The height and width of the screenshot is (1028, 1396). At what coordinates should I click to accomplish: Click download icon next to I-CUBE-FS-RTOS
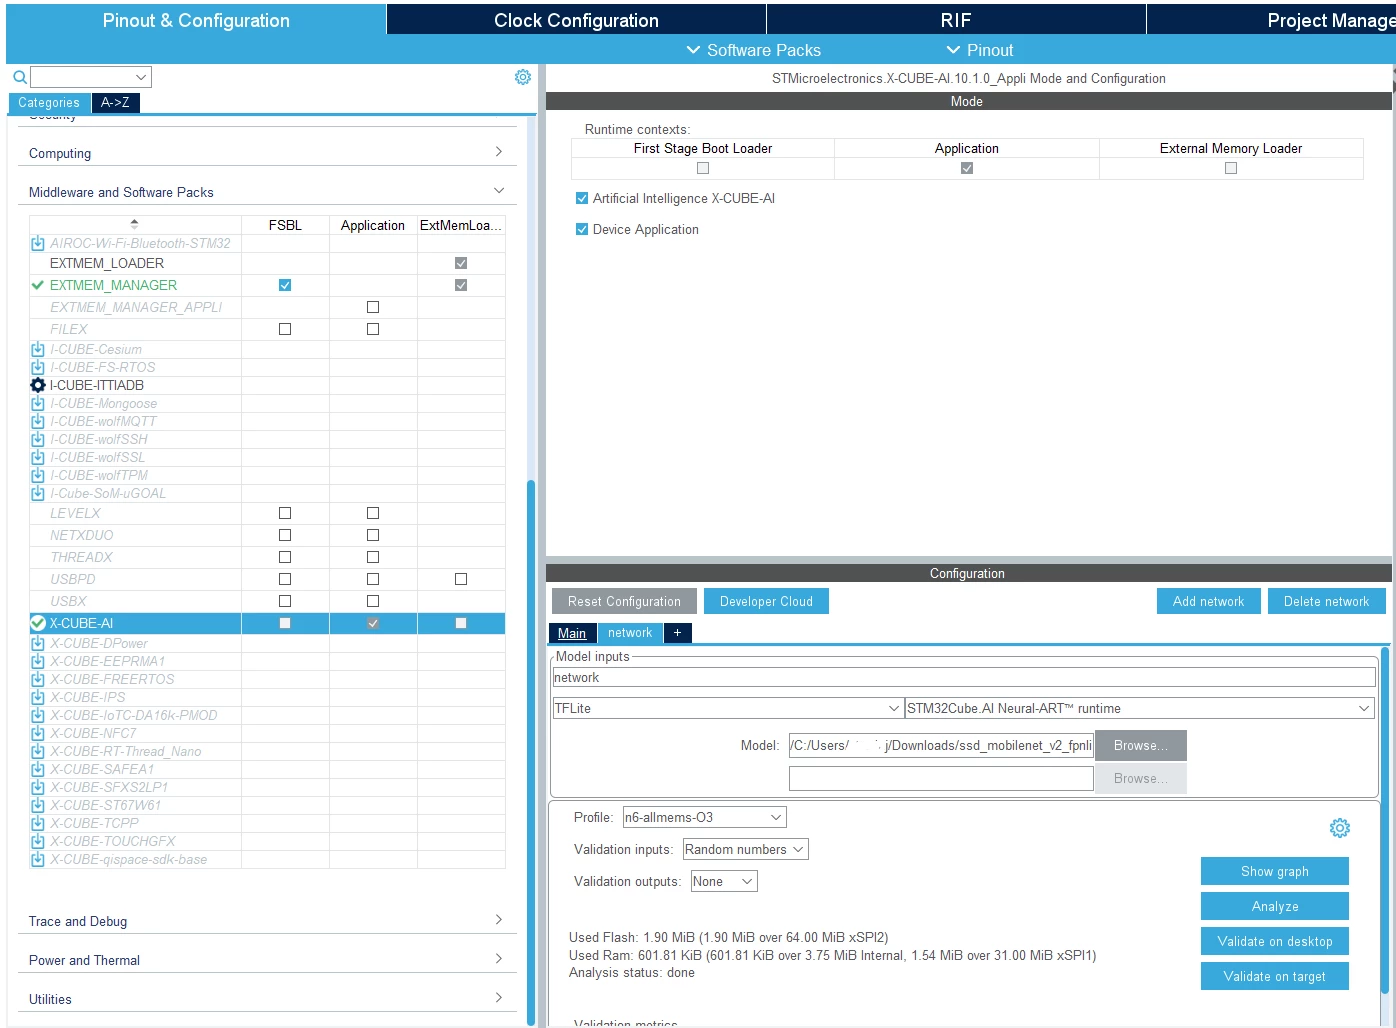(38, 367)
